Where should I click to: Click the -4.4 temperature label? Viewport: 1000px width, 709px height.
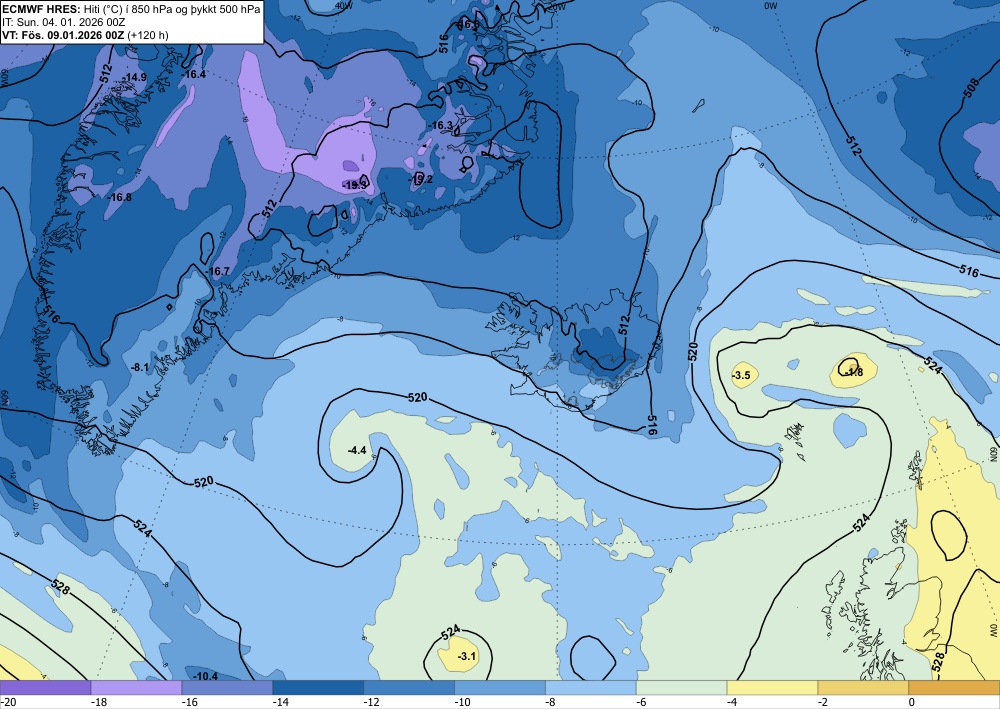[x=357, y=450]
